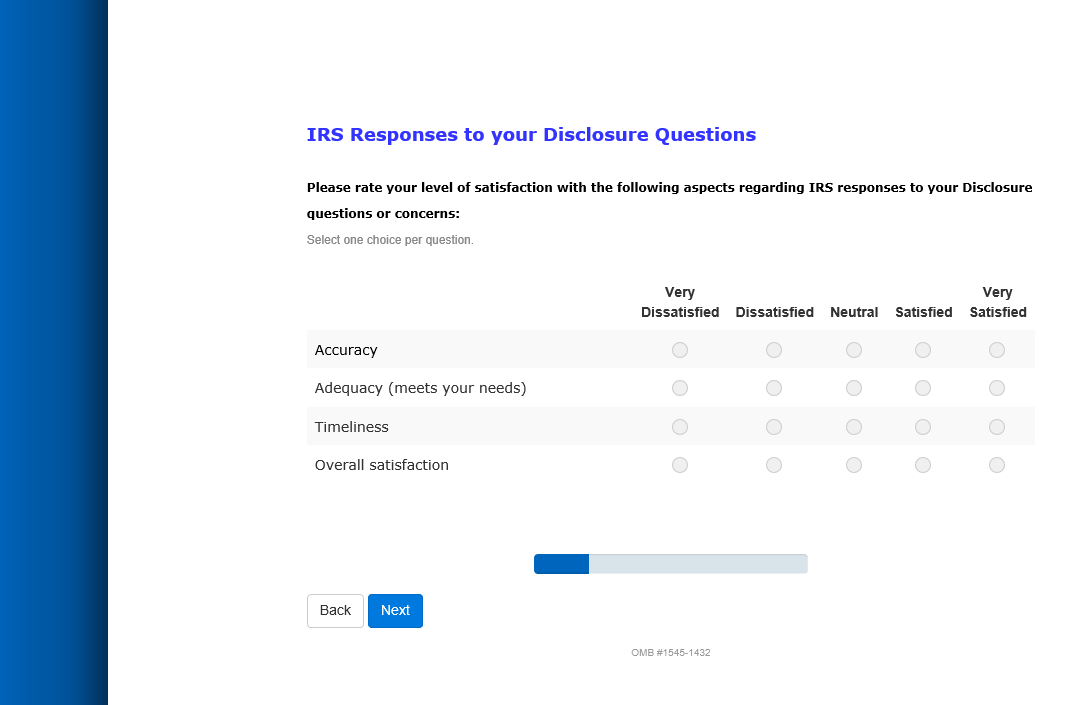Viewport: 1085px width, 705px height.
Task: Select Very Dissatisfied for Adequacy
Action: click(680, 388)
